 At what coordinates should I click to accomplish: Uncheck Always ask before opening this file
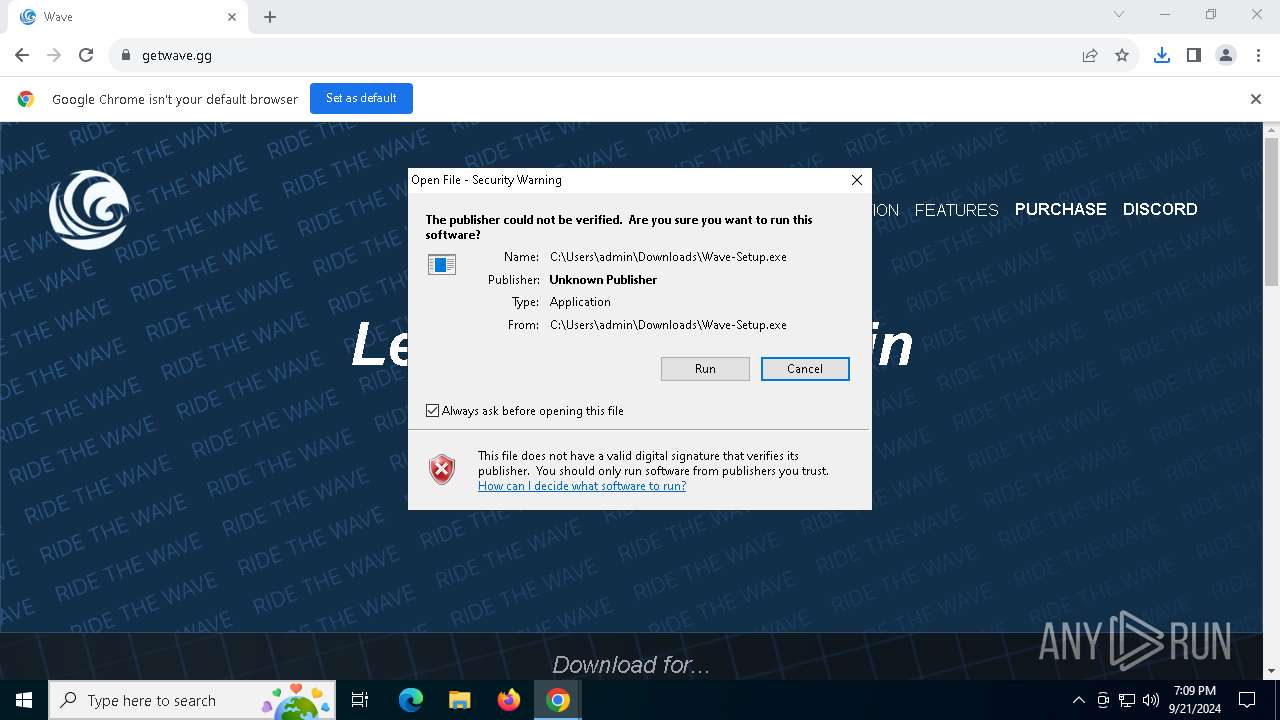click(x=432, y=411)
